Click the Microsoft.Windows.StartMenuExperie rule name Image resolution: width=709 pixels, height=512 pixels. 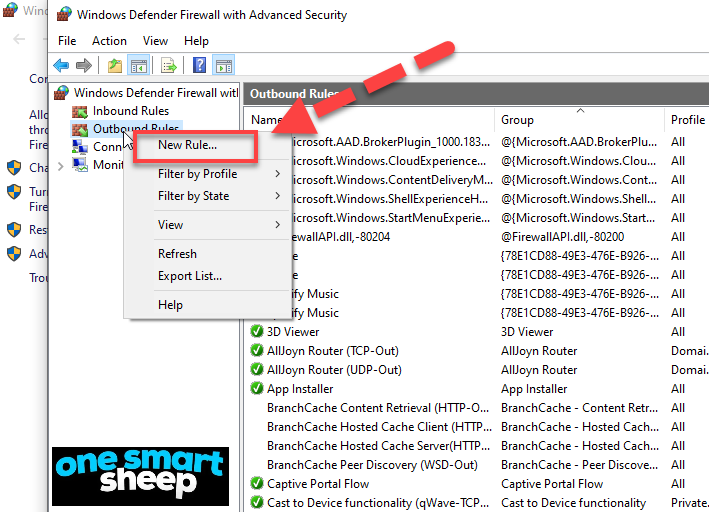point(391,218)
